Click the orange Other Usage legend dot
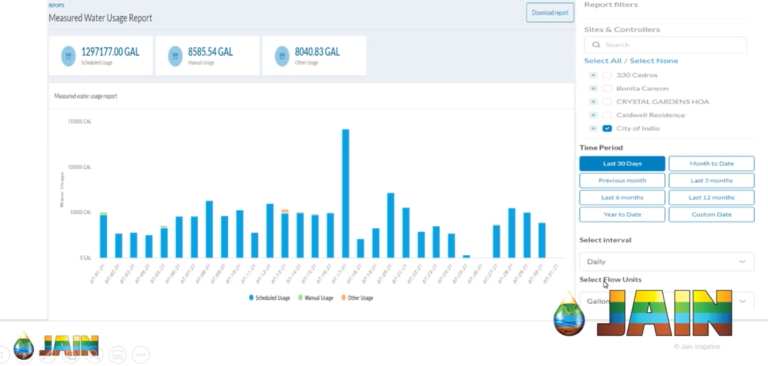768x366 pixels. pyautogui.click(x=343, y=298)
